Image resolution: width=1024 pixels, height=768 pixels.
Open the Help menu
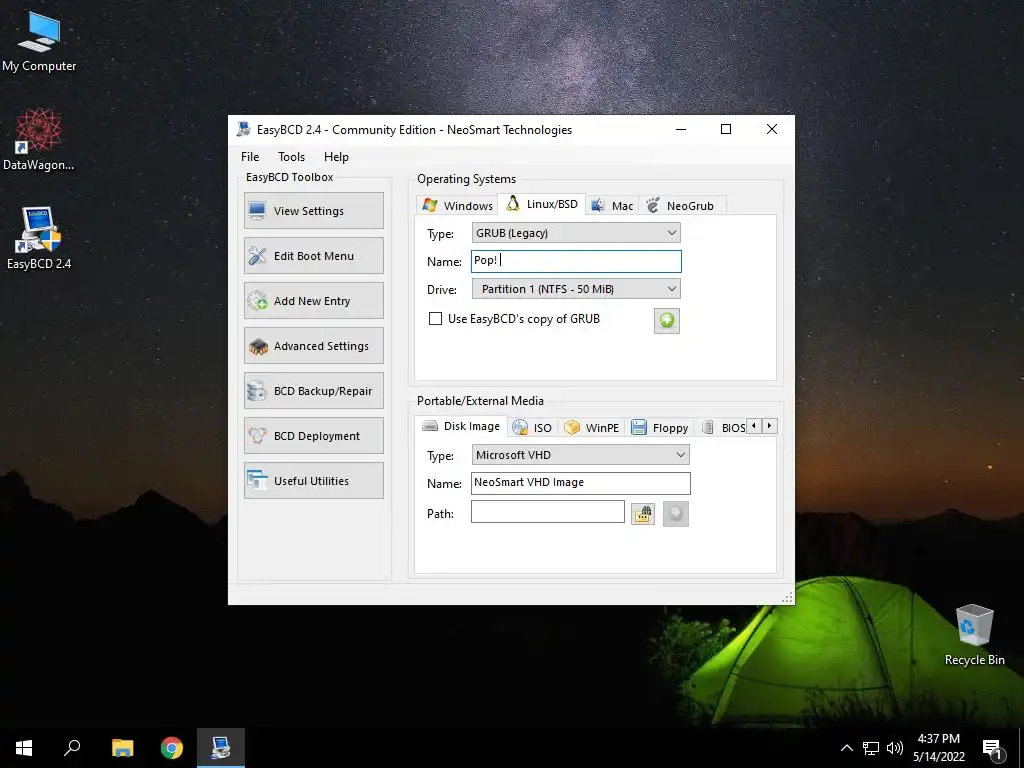[x=336, y=157]
